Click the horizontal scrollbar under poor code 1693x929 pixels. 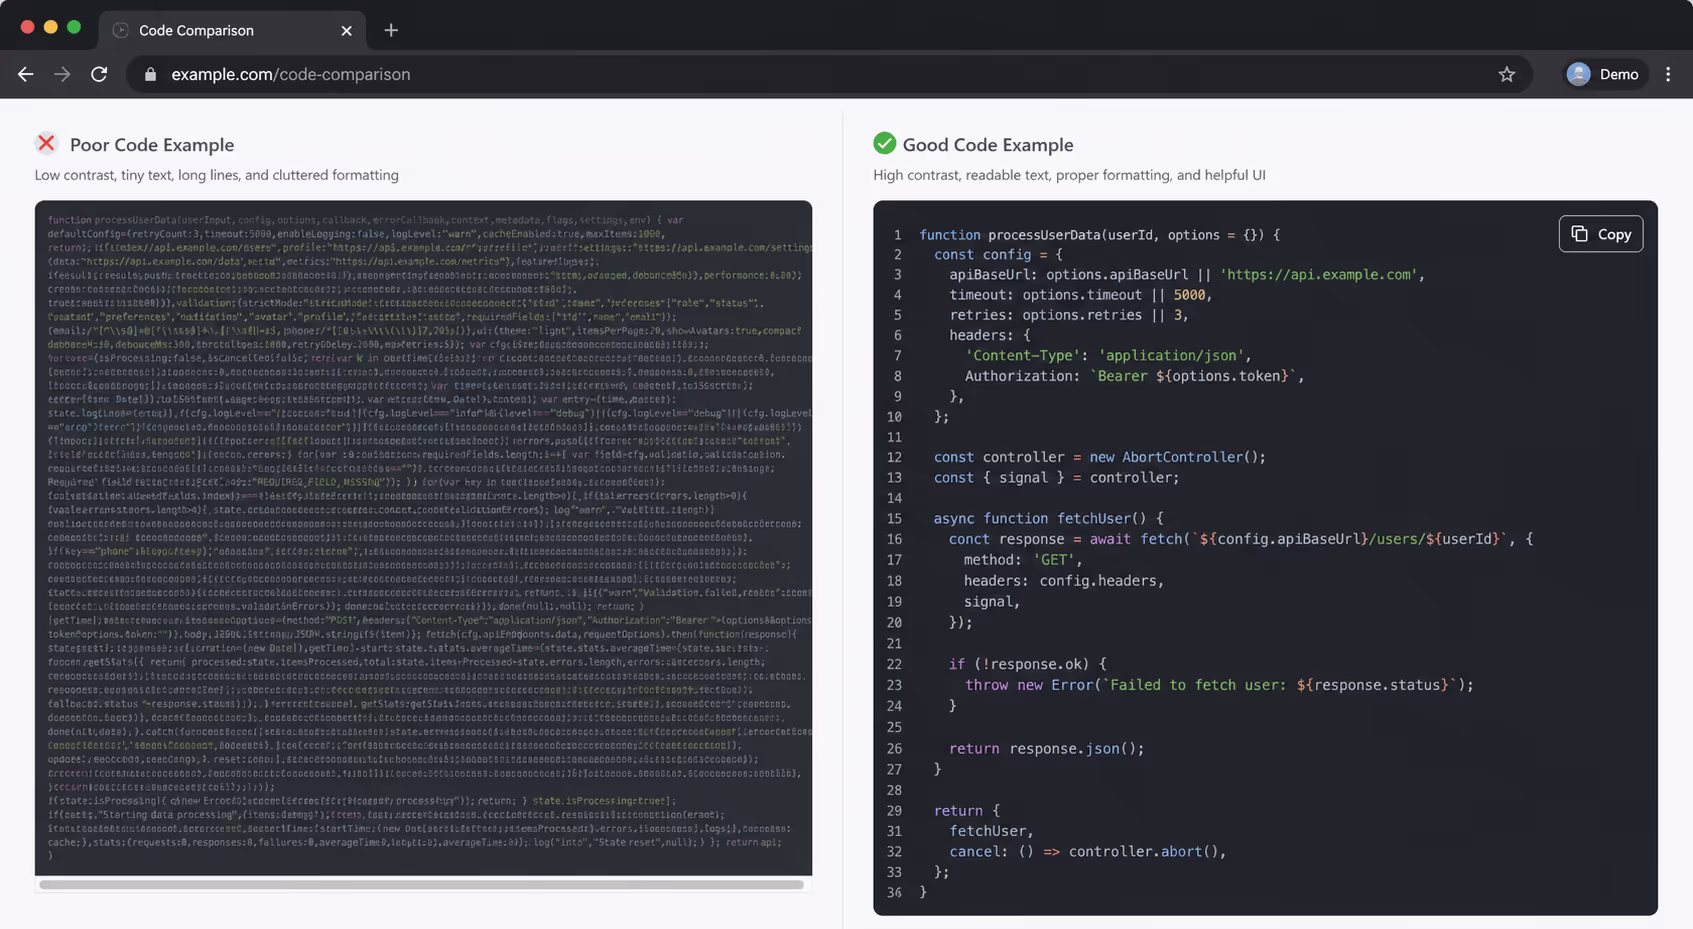click(421, 884)
